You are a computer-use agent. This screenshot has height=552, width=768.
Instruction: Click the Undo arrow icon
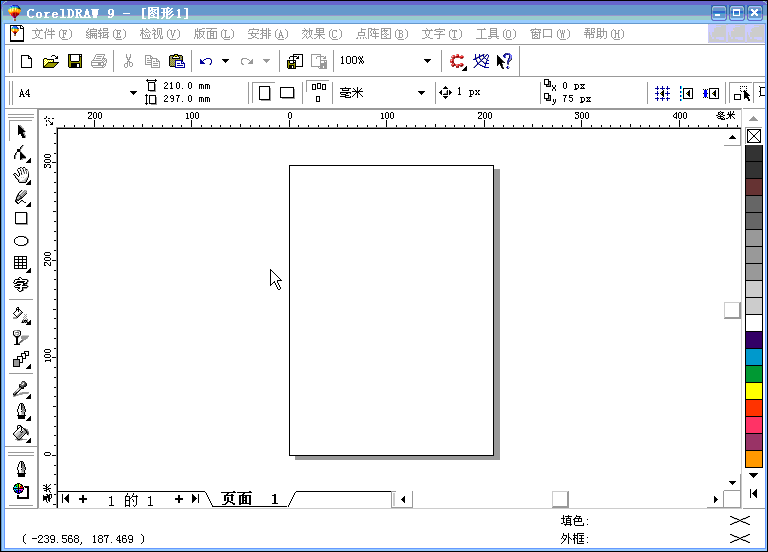click(206, 61)
